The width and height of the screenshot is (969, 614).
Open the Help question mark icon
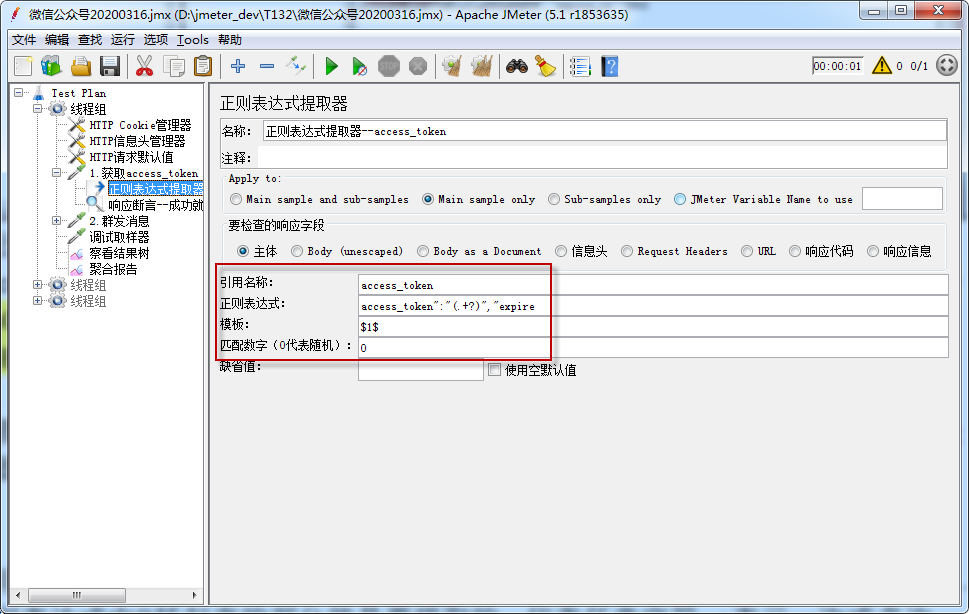[610, 66]
